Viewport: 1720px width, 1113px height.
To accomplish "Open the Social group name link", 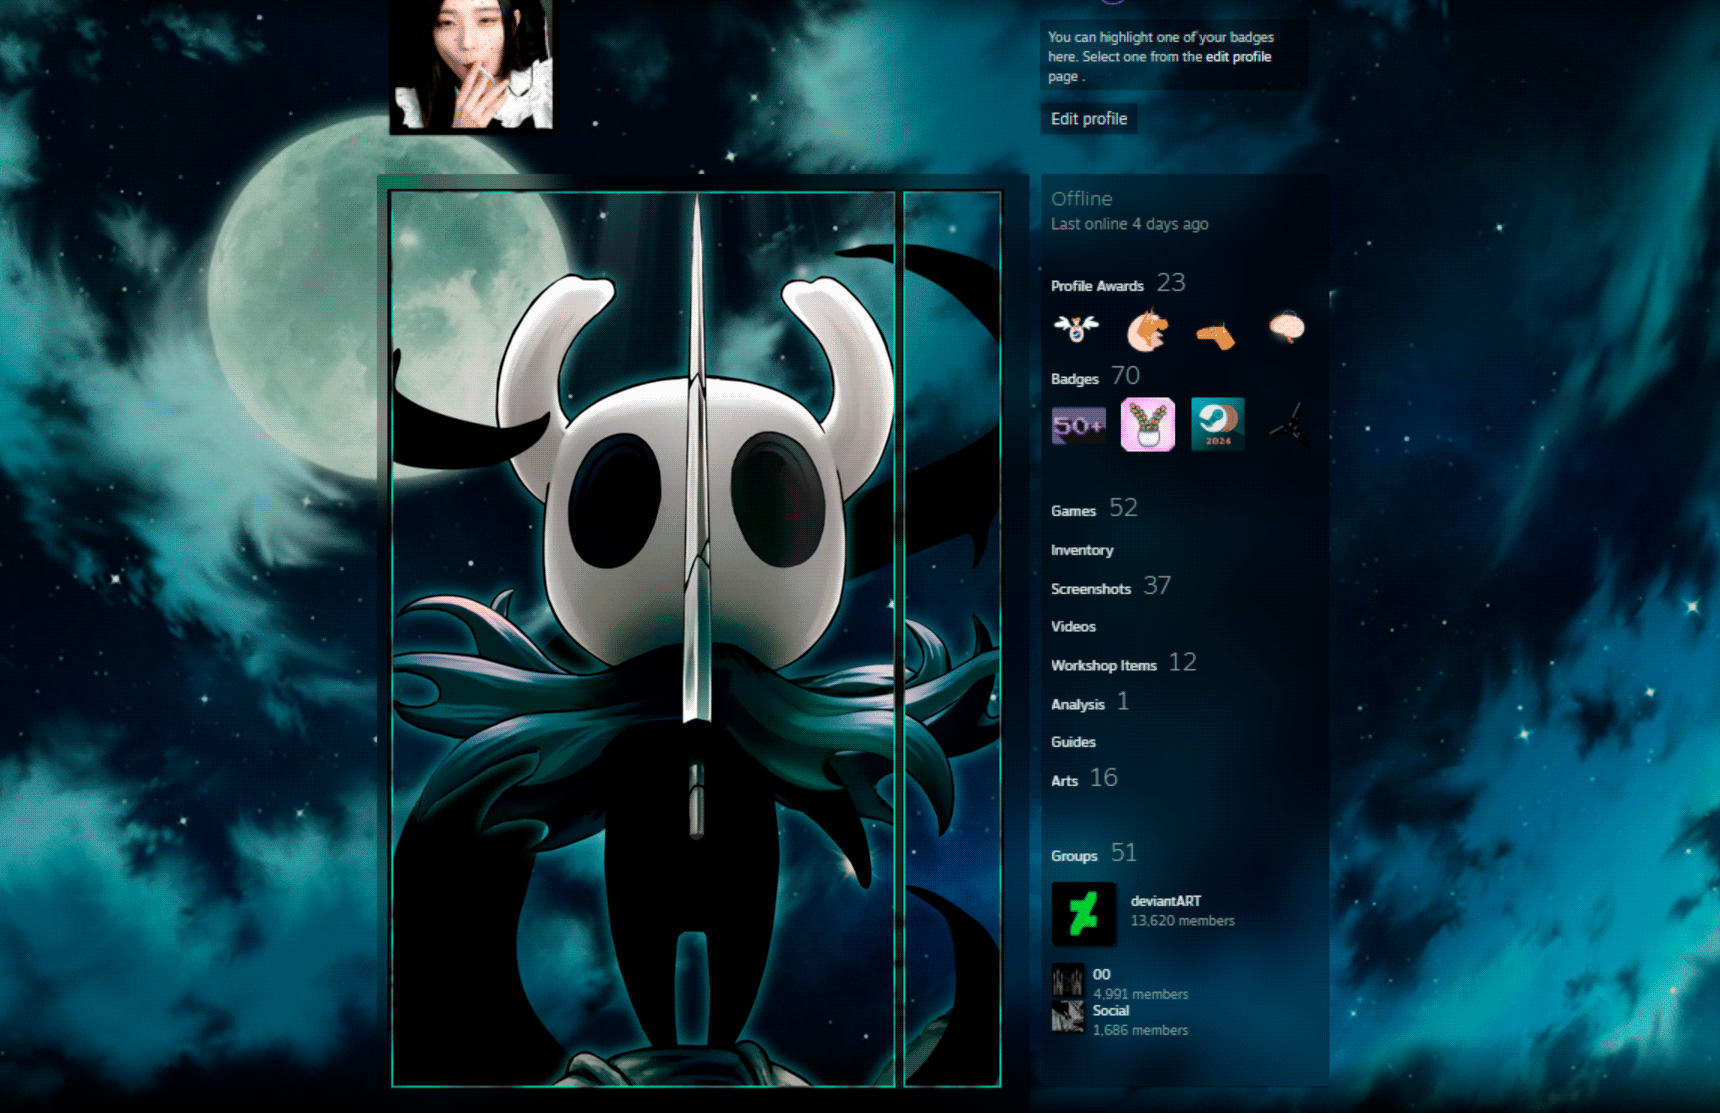I will (1111, 1010).
